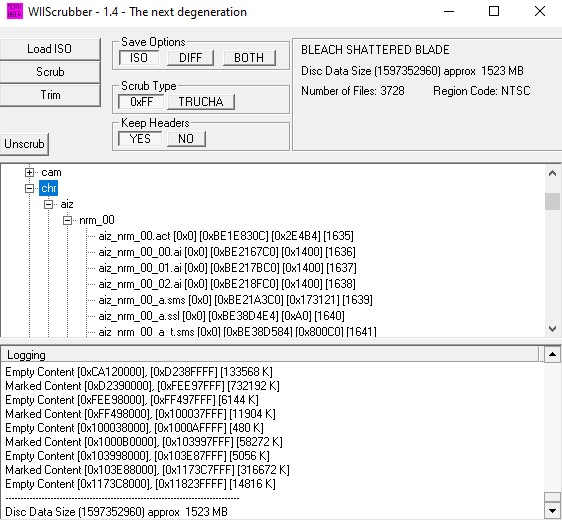Click the file tree scrollbar thumb

pos(552,201)
